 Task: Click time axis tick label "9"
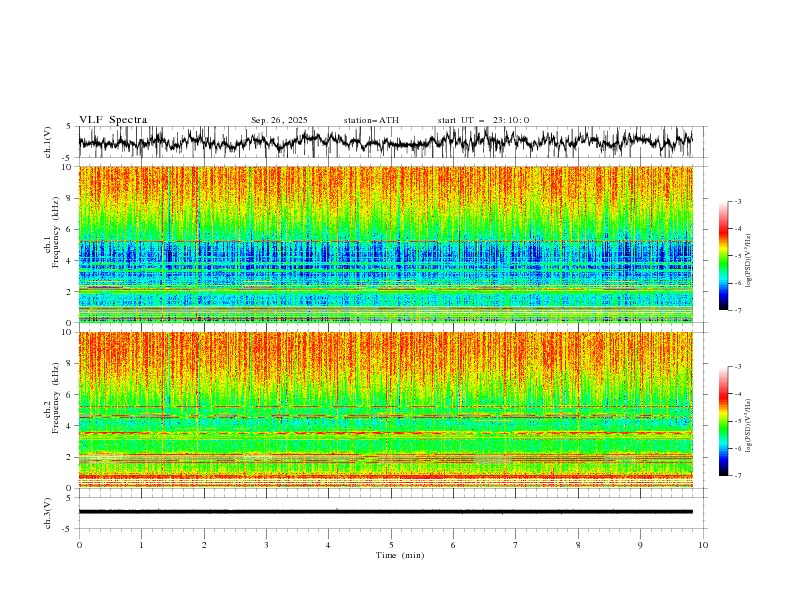click(640, 545)
